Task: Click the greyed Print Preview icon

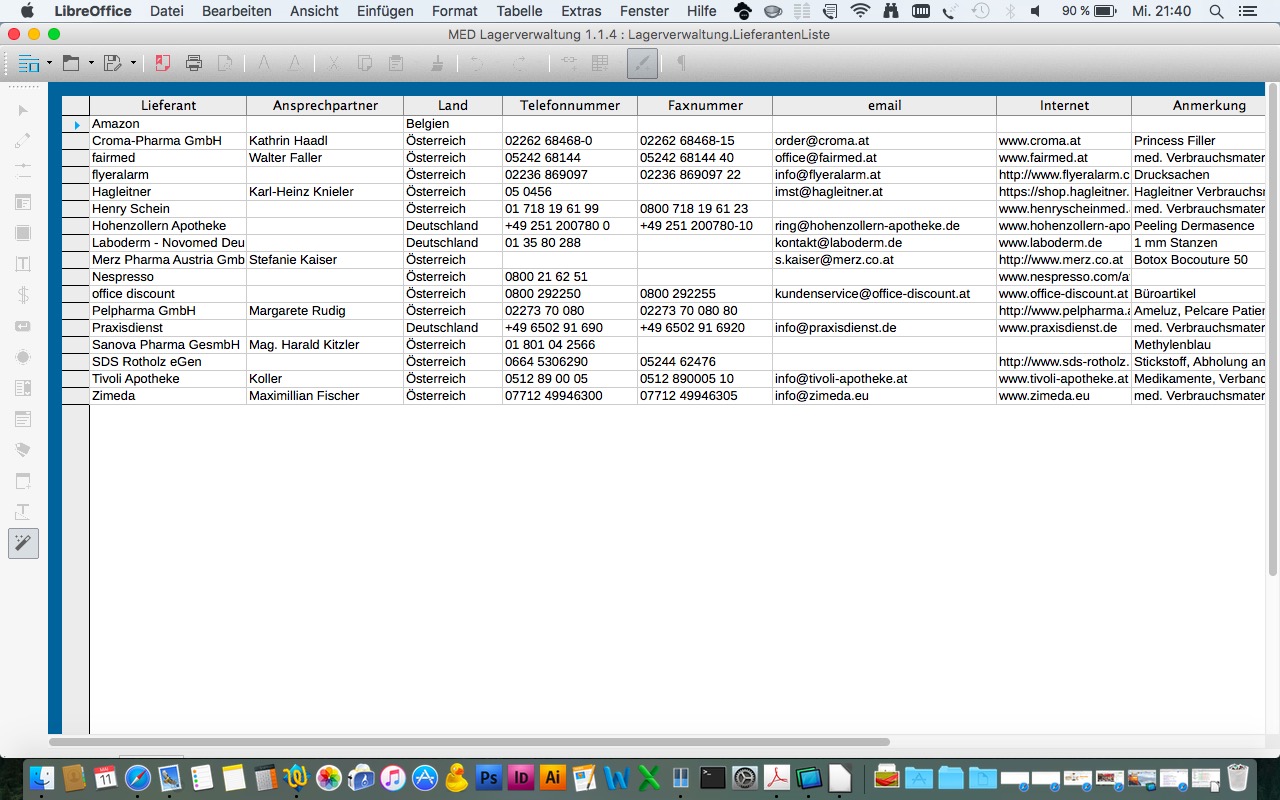Action: 225,63
